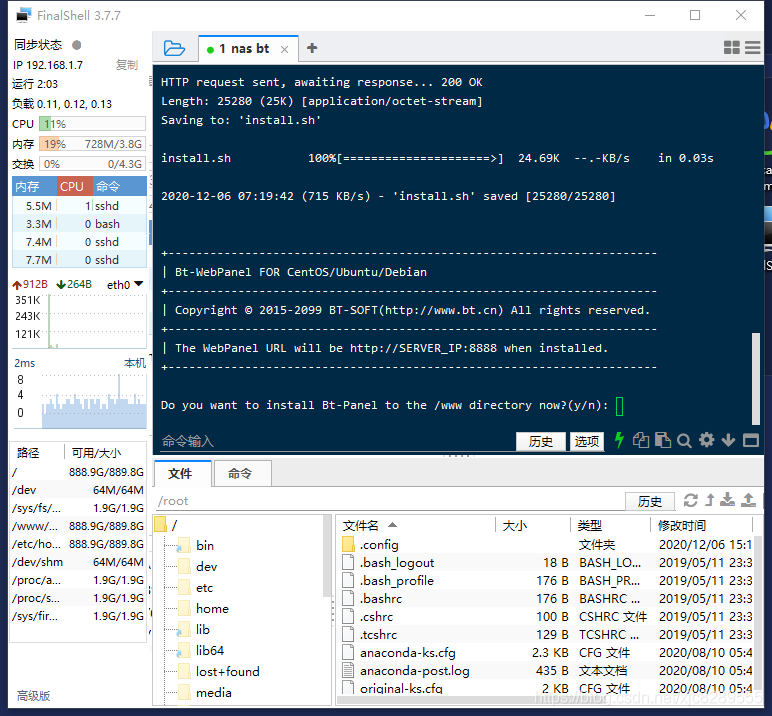Sort files by 文件名 column header
Image resolution: width=772 pixels, height=716 pixels.
pos(416,525)
